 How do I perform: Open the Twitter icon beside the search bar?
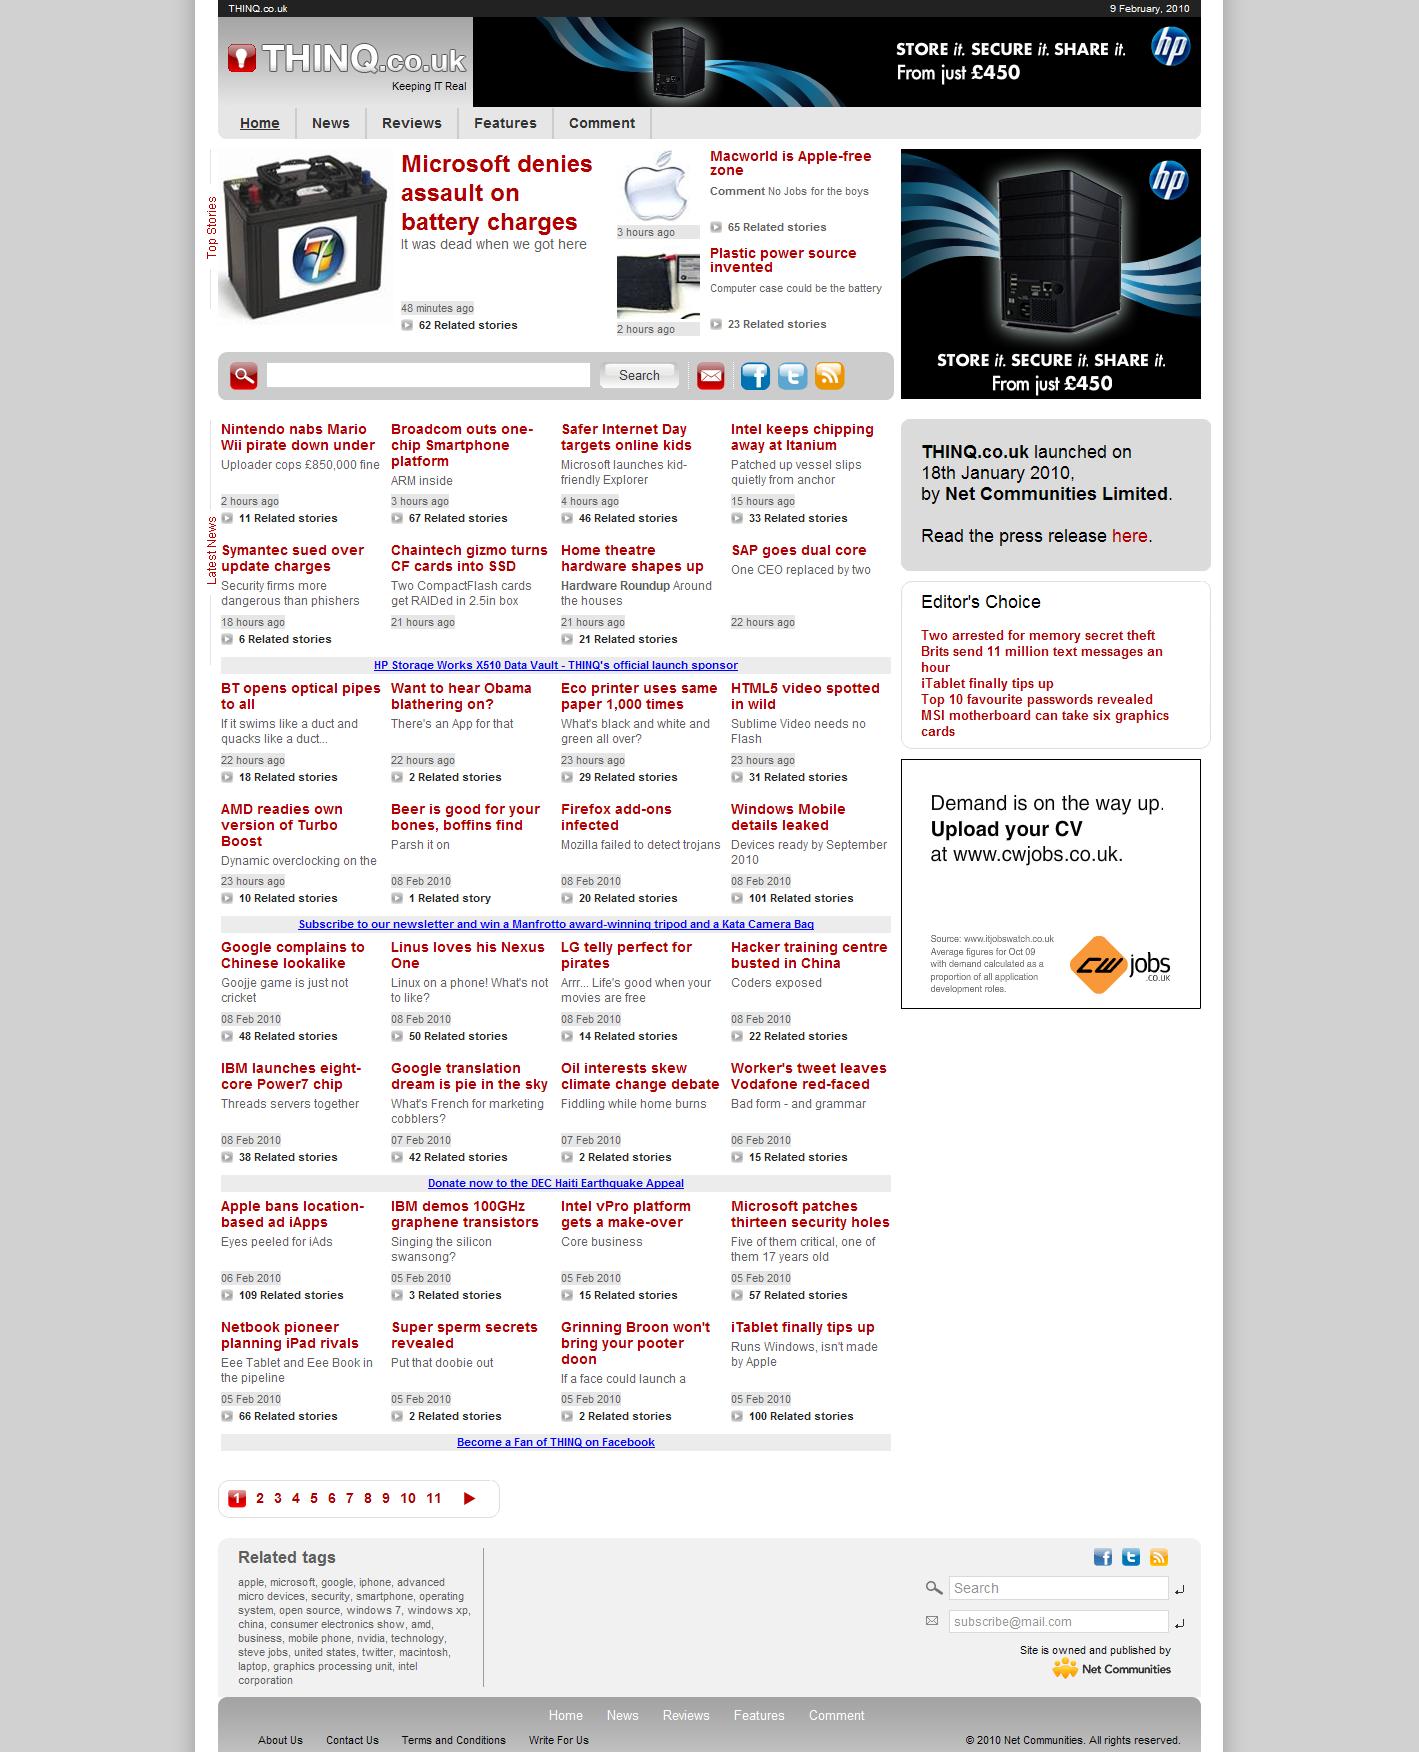coord(792,376)
